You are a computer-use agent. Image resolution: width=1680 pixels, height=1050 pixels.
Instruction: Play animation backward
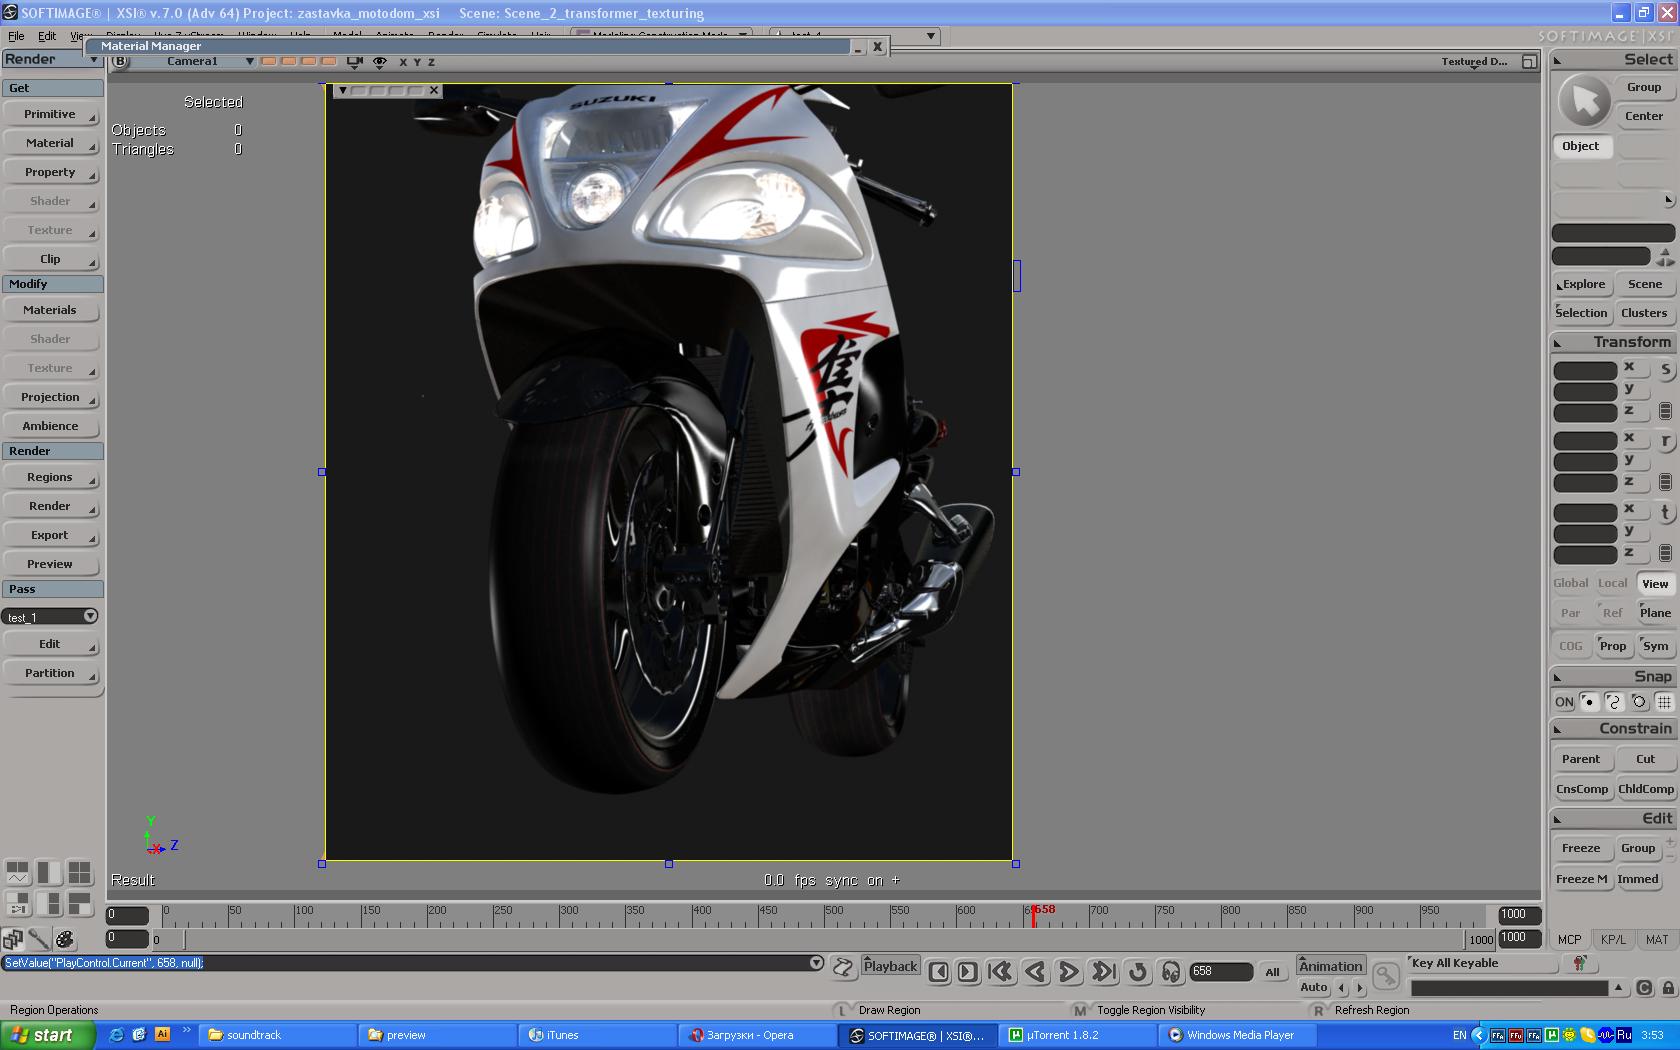[x=1035, y=971]
